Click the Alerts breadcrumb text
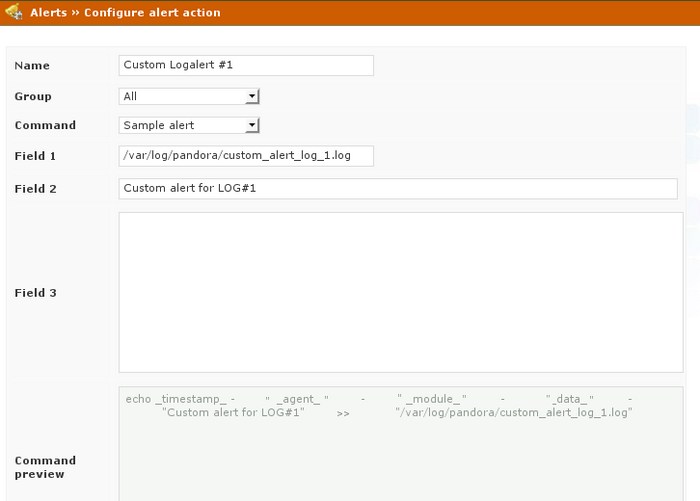 (48, 13)
